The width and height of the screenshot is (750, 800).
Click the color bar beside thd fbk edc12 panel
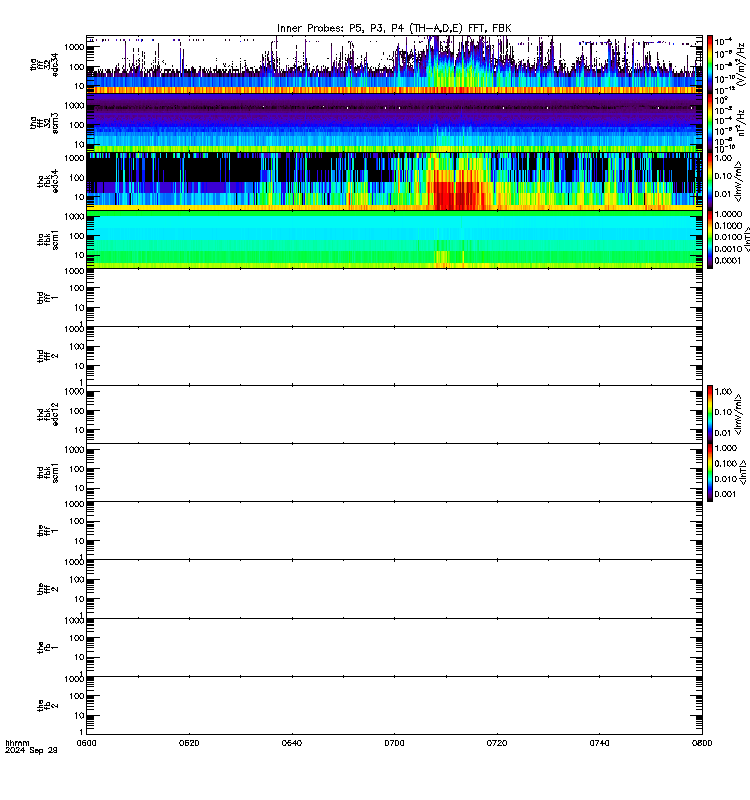tap(710, 414)
